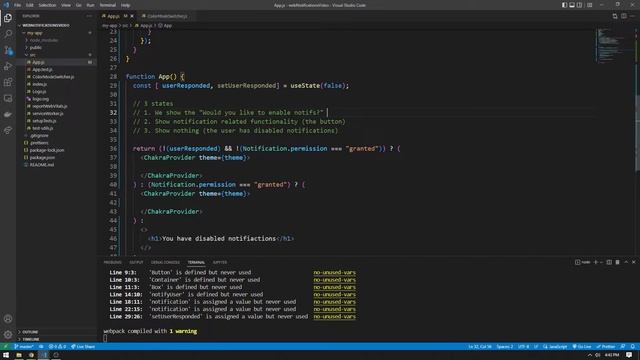Open the Docker view in activity bar
The width and height of the screenshot is (640, 360).
[x=8, y=115]
